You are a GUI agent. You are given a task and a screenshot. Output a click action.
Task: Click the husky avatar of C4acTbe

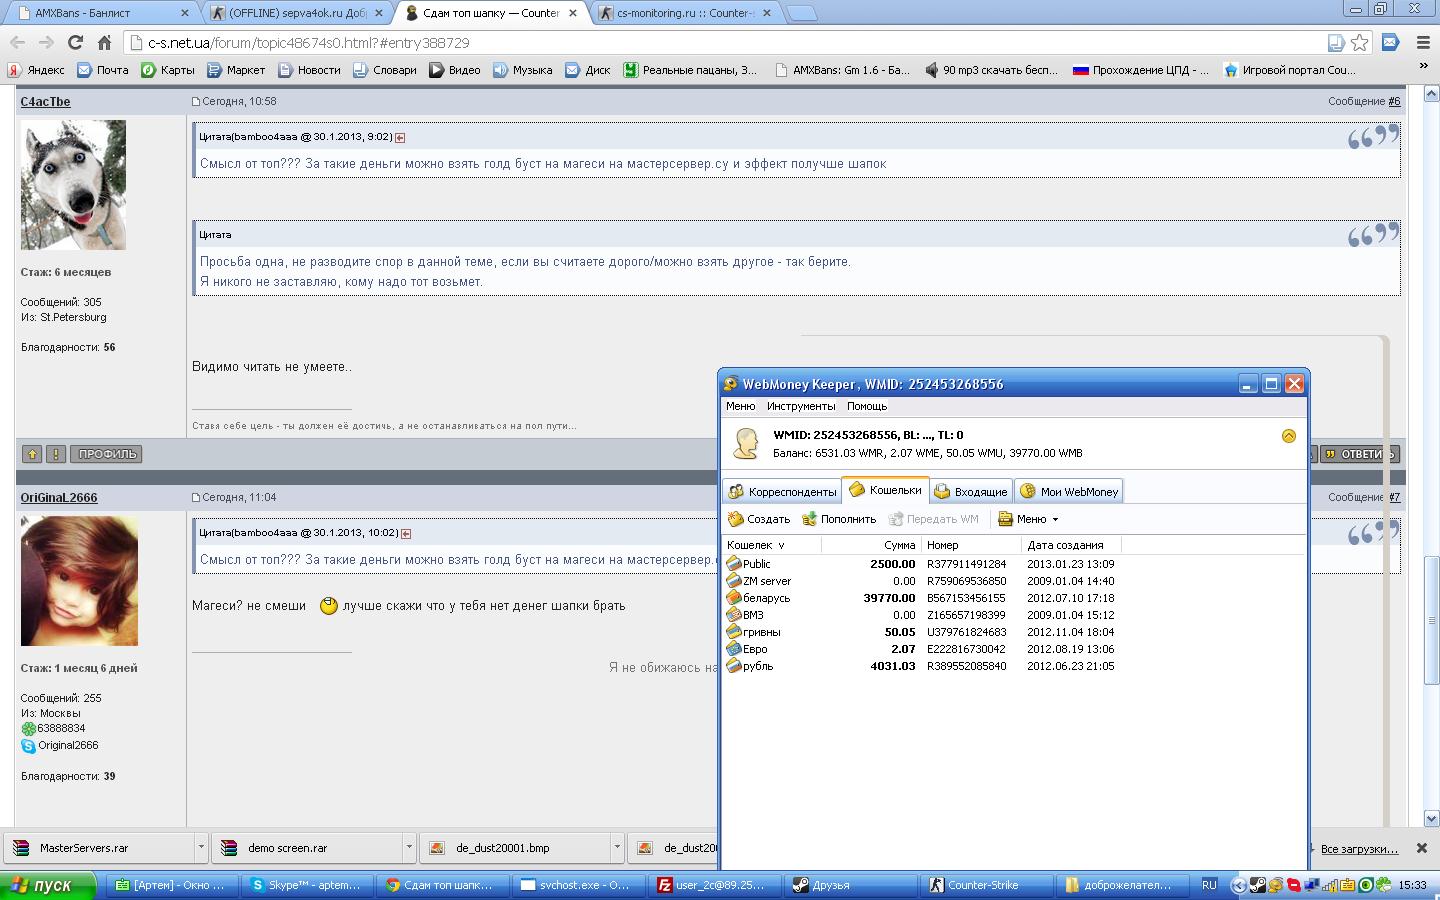pos(73,185)
